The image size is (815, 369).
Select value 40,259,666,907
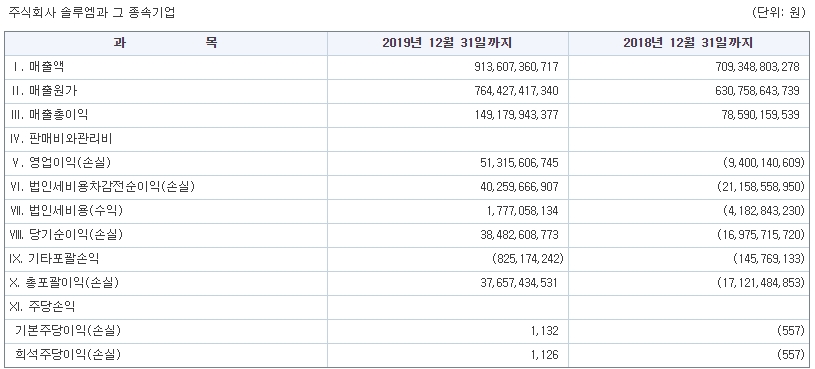(520, 187)
